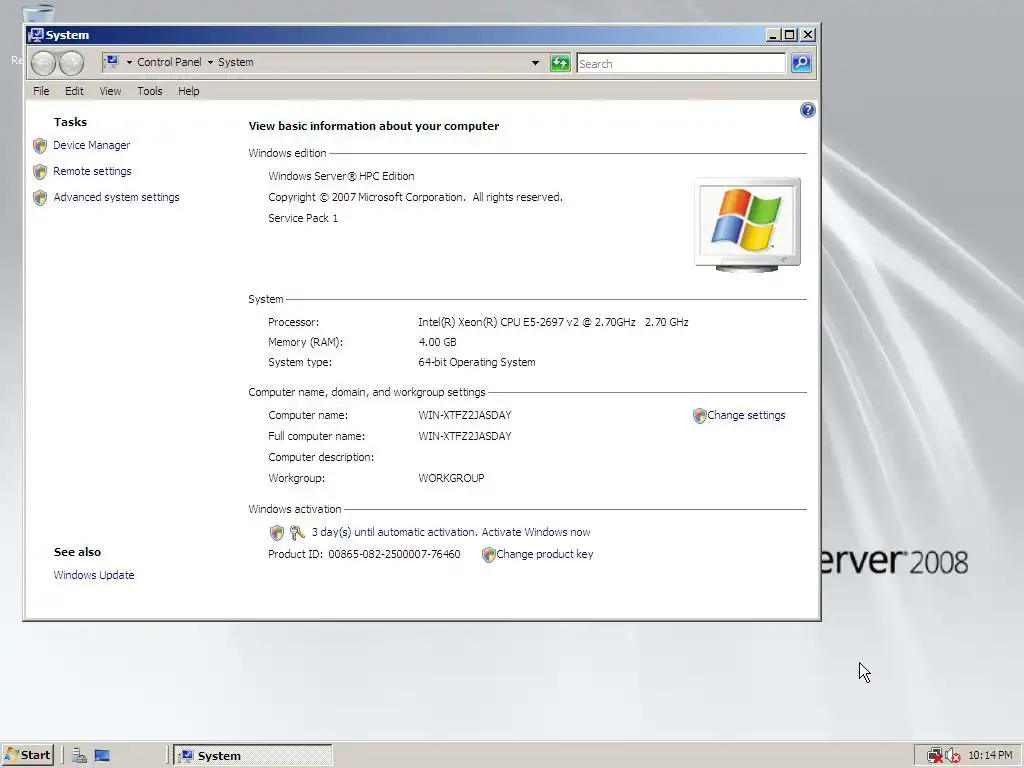Viewport: 1024px width, 768px height.
Task: Open the Edit menu
Action: coord(74,91)
